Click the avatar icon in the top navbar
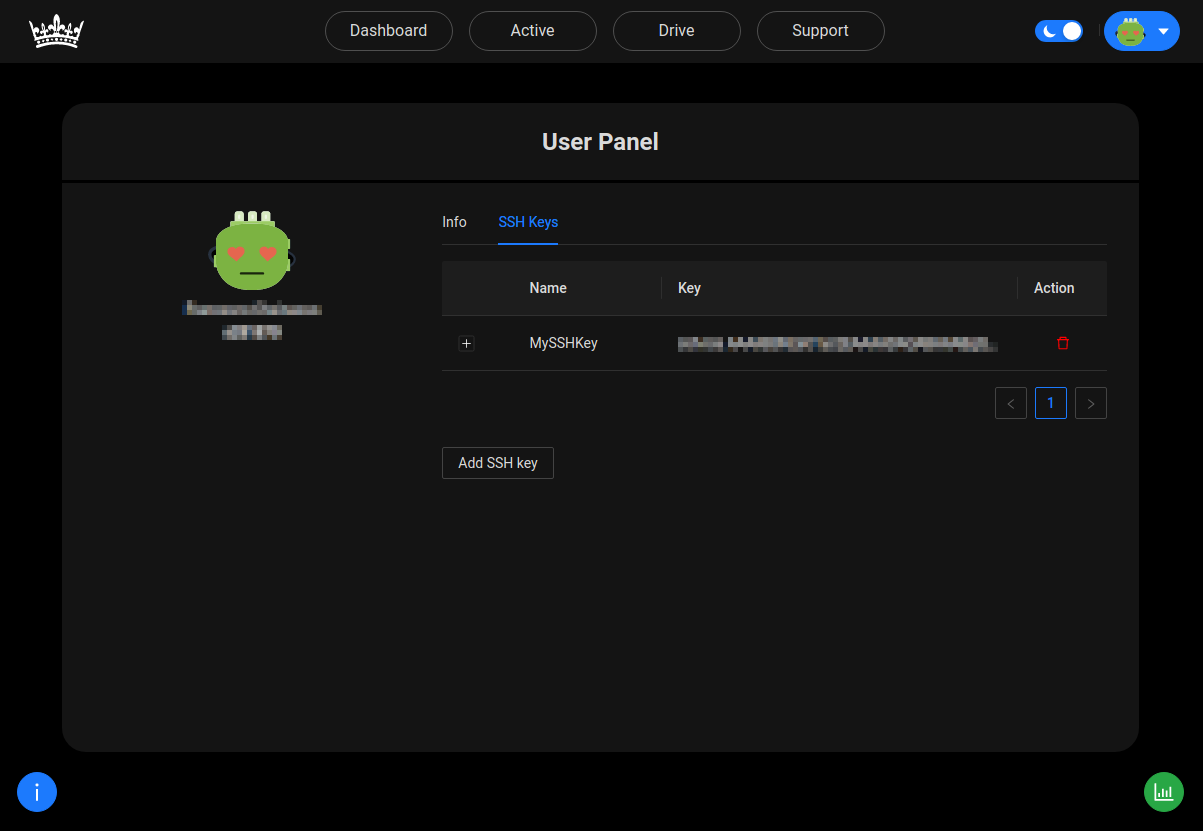This screenshot has width=1203, height=831. [1129, 31]
